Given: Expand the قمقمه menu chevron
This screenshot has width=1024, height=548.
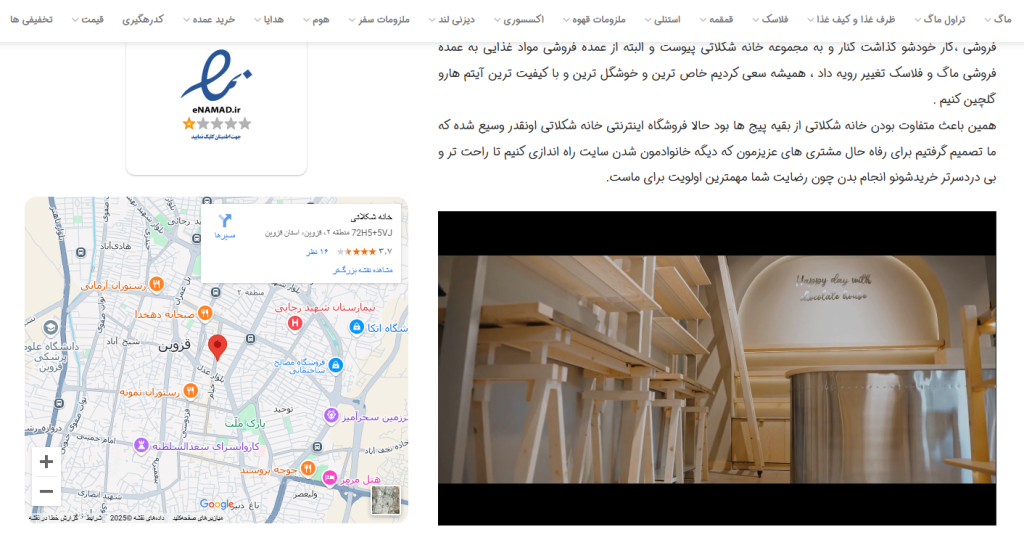Looking at the screenshot, I should (x=703, y=20).
